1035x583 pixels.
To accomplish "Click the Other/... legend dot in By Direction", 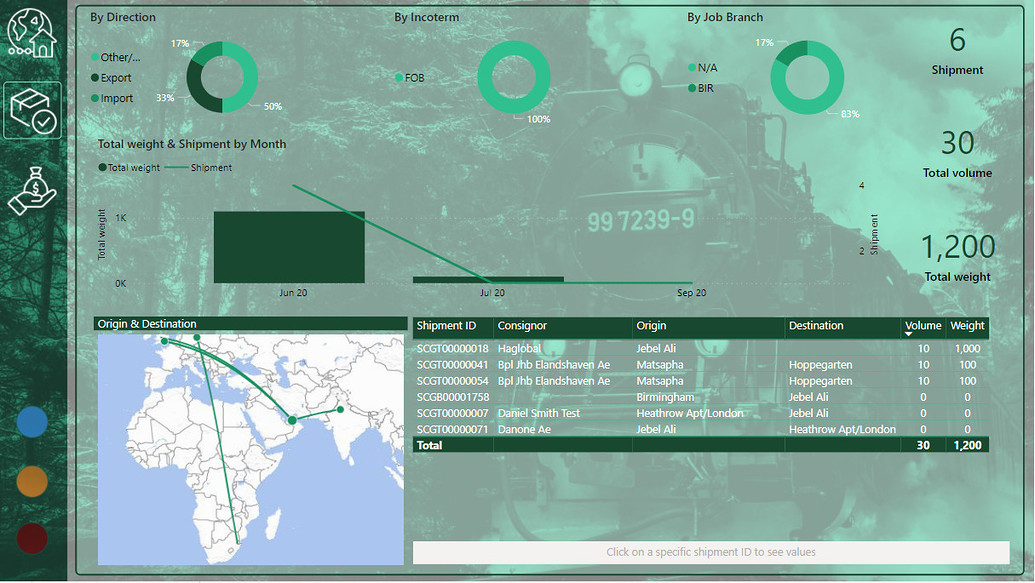I will point(96,57).
